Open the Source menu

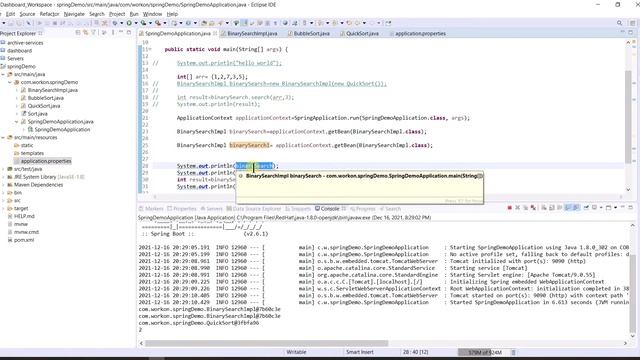[x=27, y=14]
